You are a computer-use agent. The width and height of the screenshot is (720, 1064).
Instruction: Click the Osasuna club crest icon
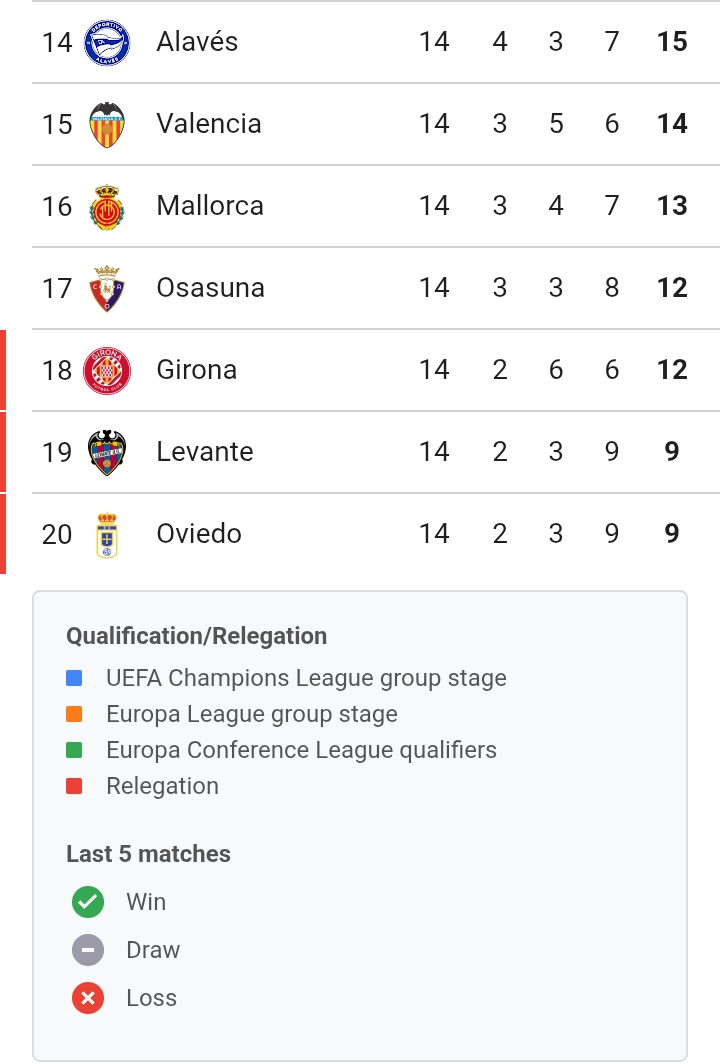106,288
